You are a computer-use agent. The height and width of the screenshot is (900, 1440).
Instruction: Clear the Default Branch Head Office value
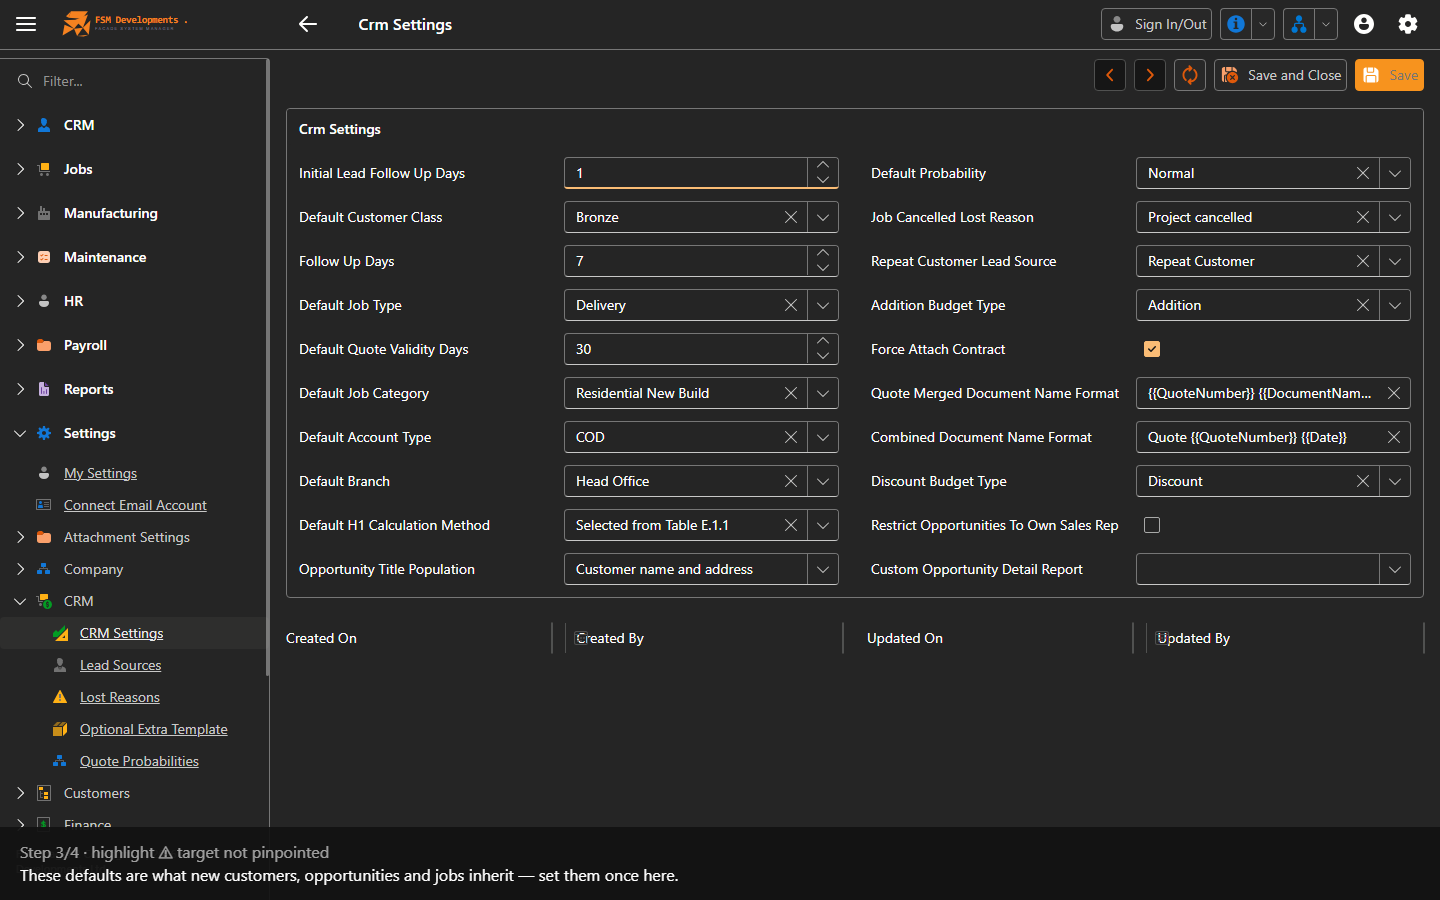(x=791, y=481)
